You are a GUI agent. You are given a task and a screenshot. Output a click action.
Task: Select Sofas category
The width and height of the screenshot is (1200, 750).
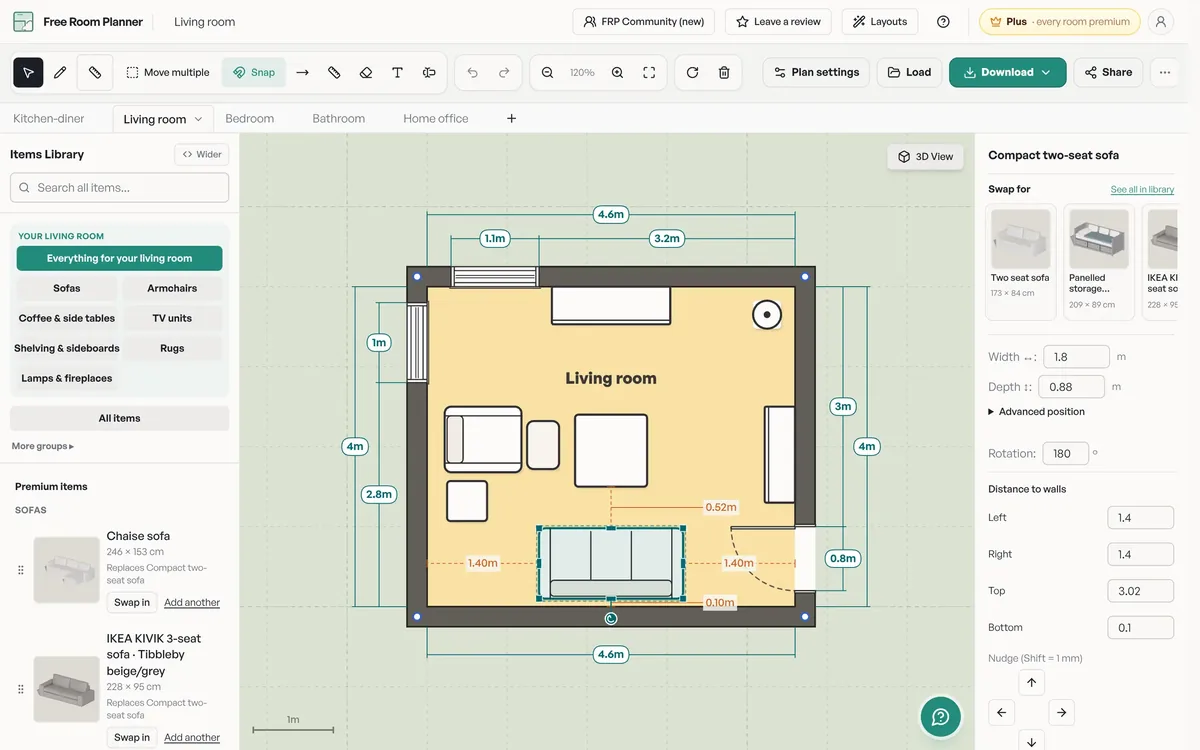pyautogui.click(x=67, y=288)
